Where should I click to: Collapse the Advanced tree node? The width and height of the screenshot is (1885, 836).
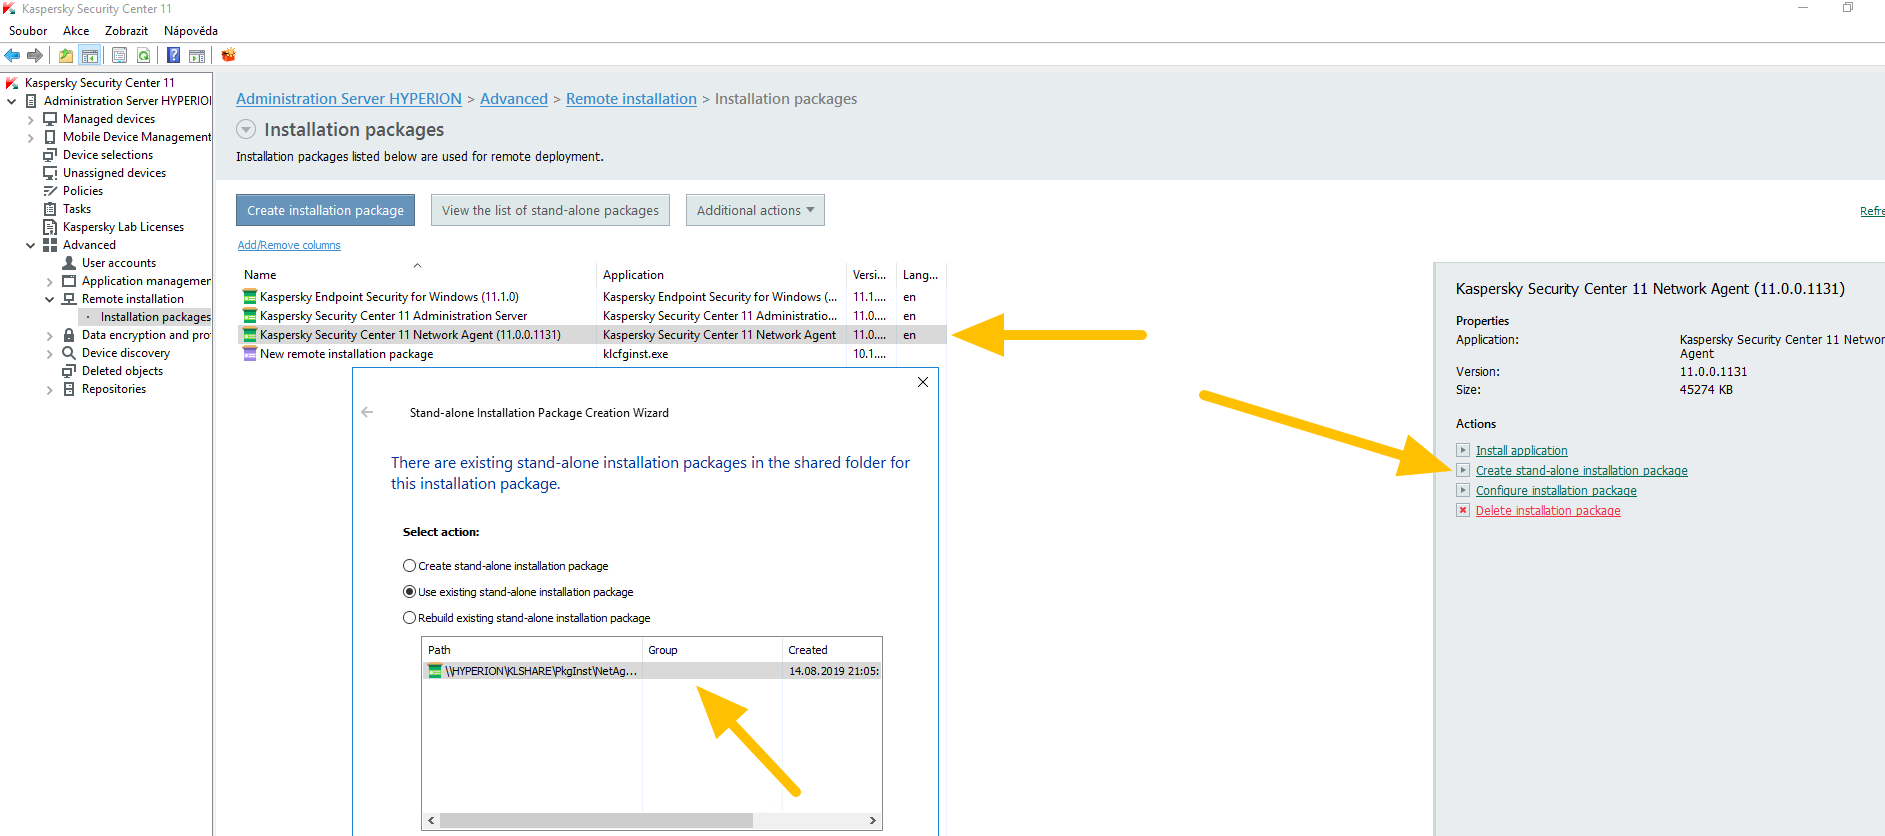[x=31, y=245]
